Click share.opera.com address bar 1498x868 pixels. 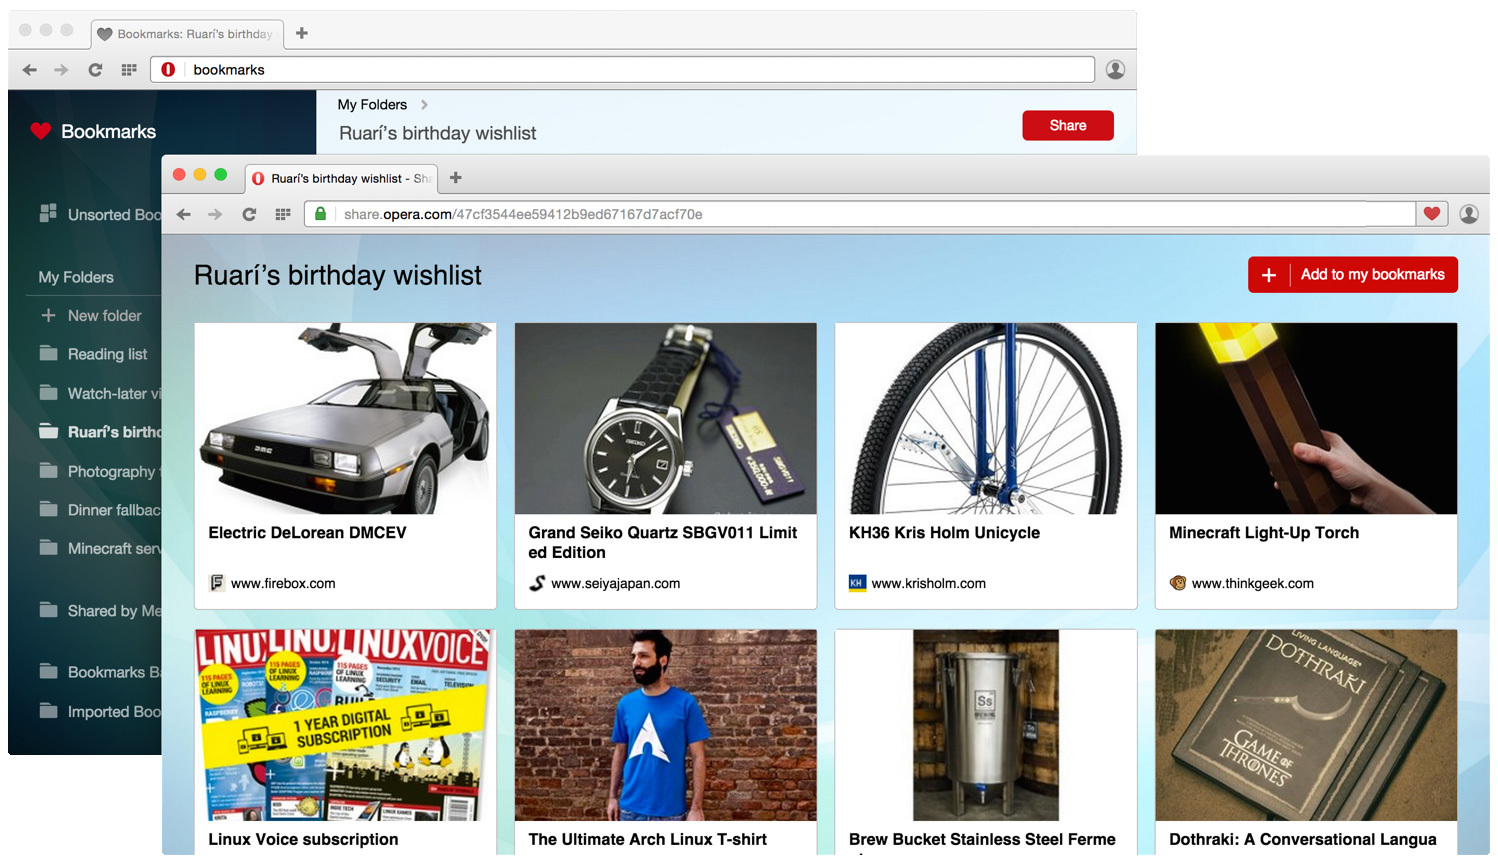pos(860,214)
